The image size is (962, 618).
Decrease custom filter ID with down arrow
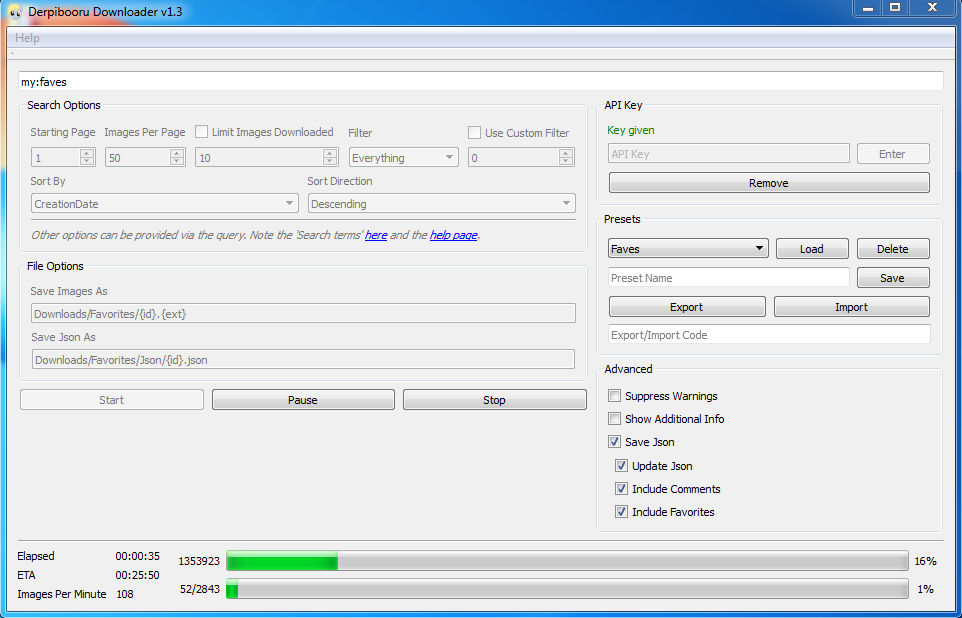566,162
